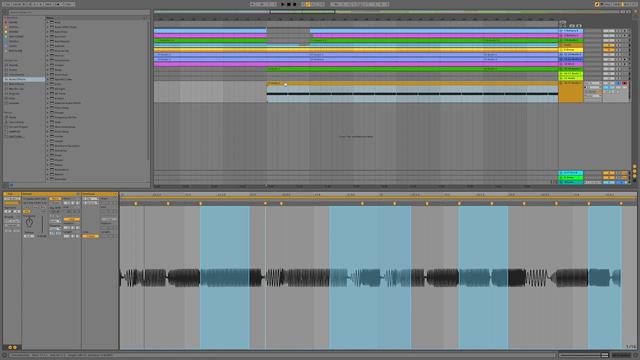This screenshot has width=640, height=360.
Task: Select the Master track header at bottom
Action: click(571, 182)
